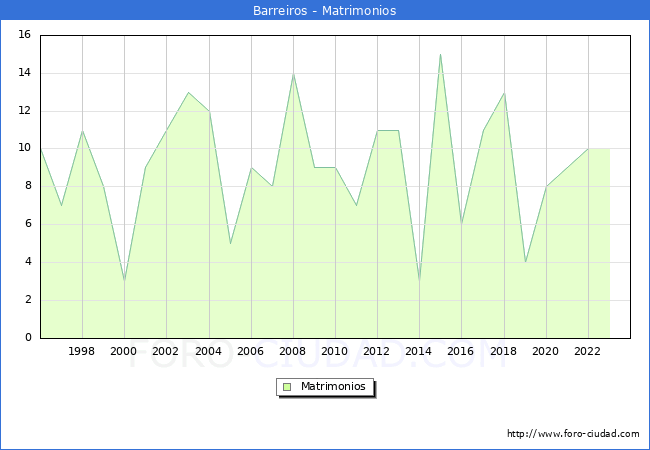Click the chart title Barreiros - Matrimonios
The height and width of the screenshot is (450, 650).
[x=325, y=11]
